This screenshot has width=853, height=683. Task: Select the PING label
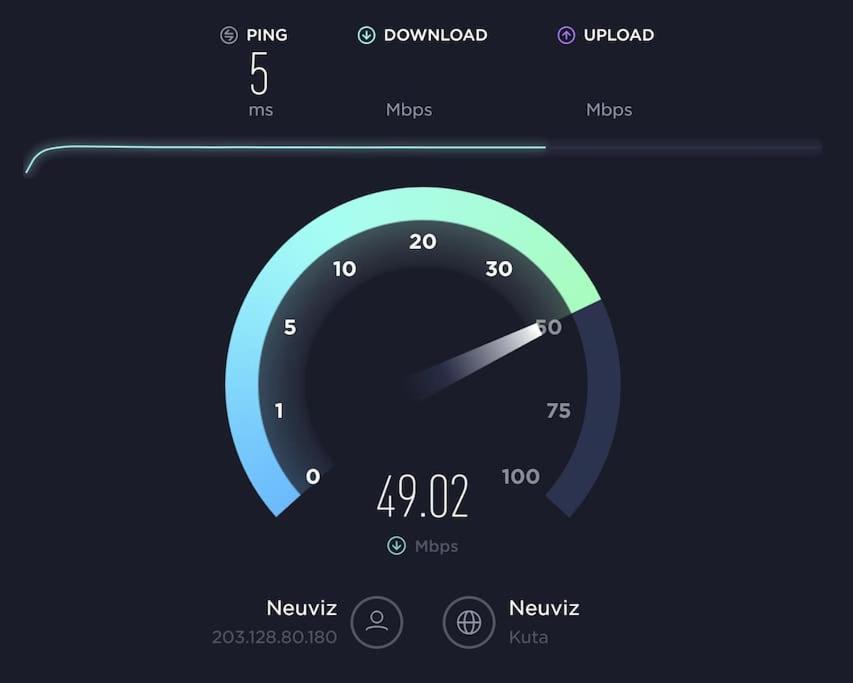click(x=267, y=35)
